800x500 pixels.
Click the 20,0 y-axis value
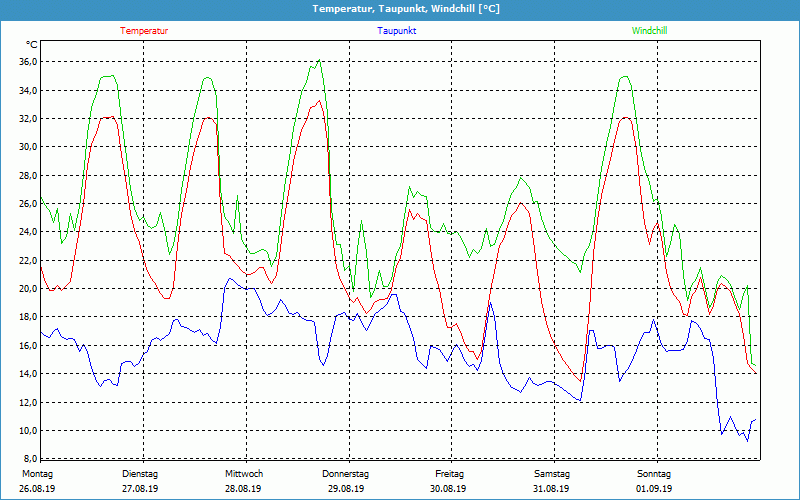tap(28, 289)
